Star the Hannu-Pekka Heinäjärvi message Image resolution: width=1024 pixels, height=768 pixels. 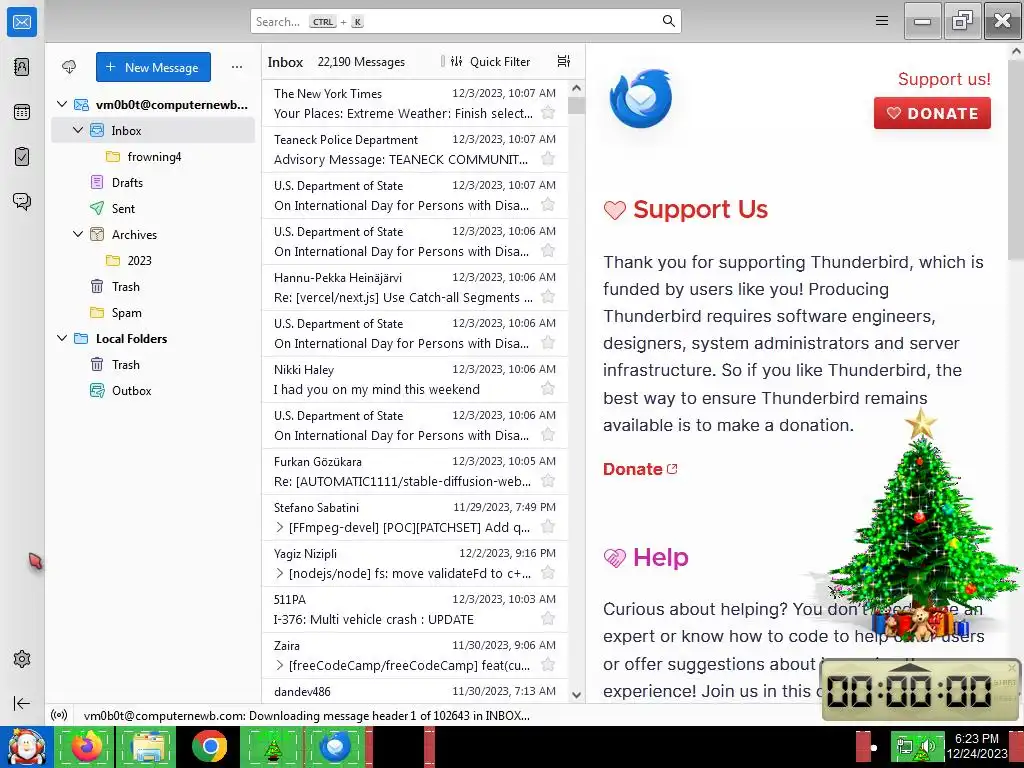point(548,296)
